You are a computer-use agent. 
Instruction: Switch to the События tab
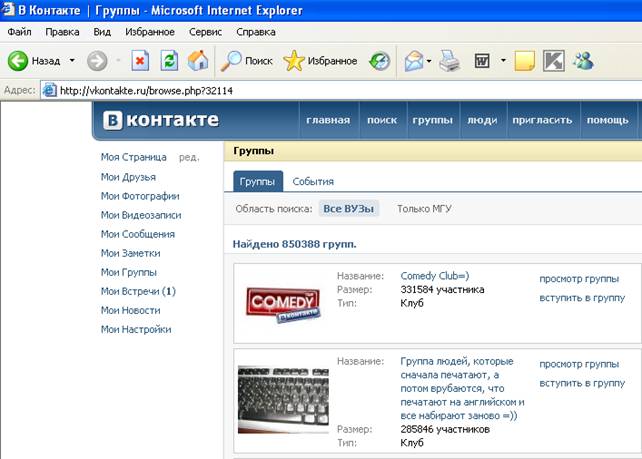click(313, 181)
